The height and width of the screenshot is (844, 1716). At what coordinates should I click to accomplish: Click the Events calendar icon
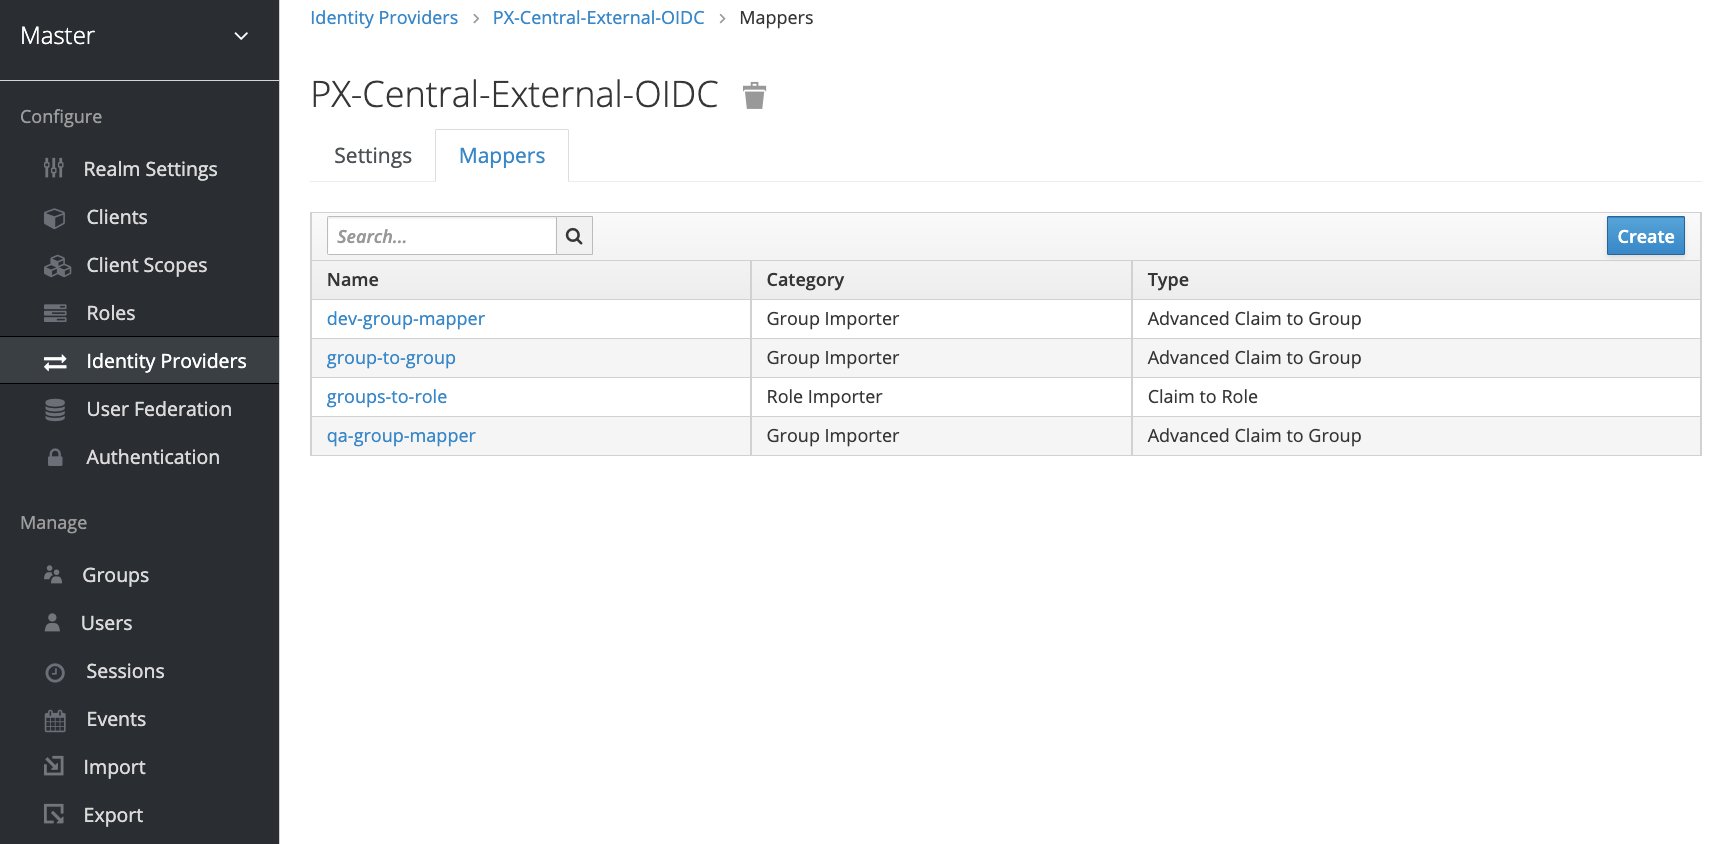55,720
